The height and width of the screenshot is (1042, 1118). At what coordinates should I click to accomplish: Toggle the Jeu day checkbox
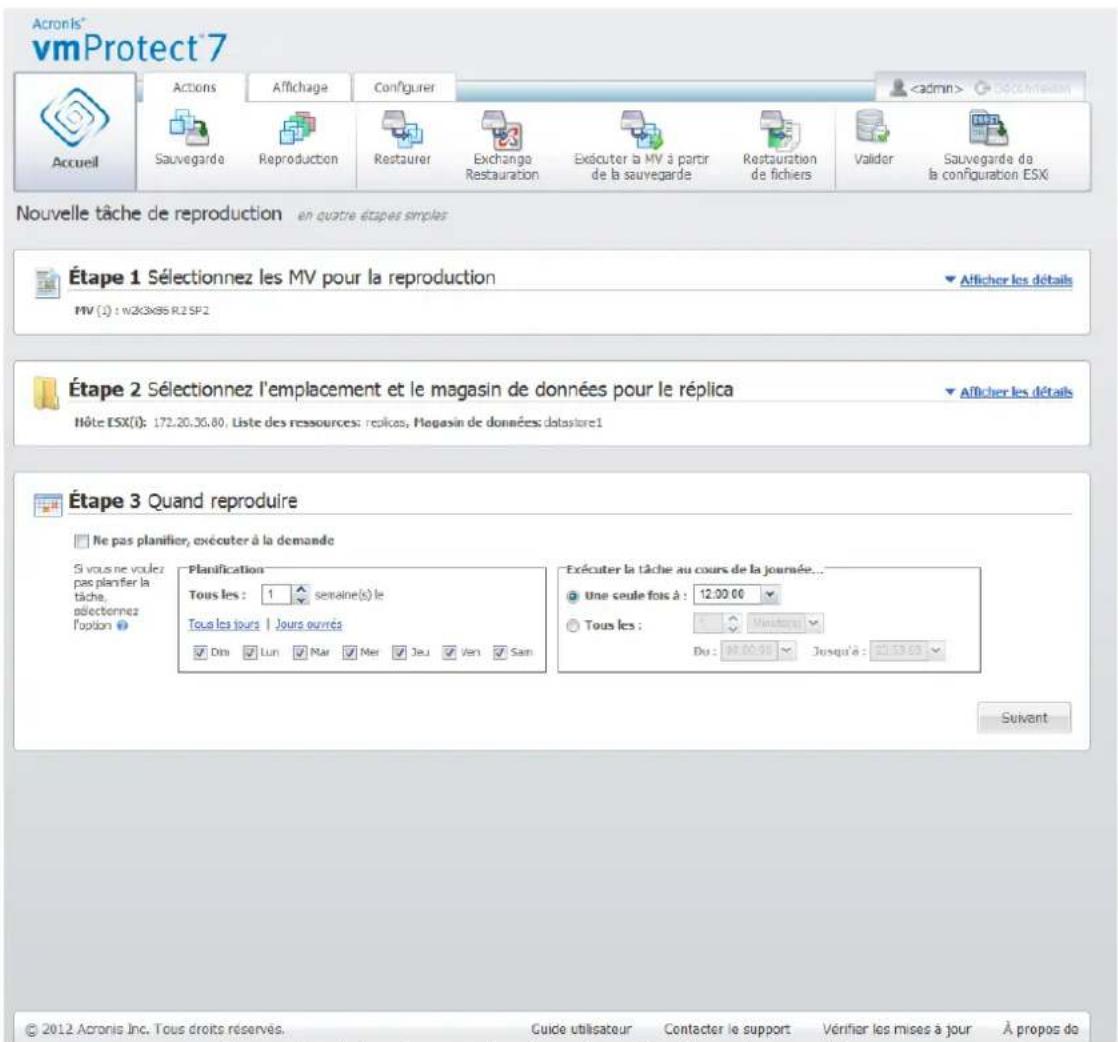399,652
